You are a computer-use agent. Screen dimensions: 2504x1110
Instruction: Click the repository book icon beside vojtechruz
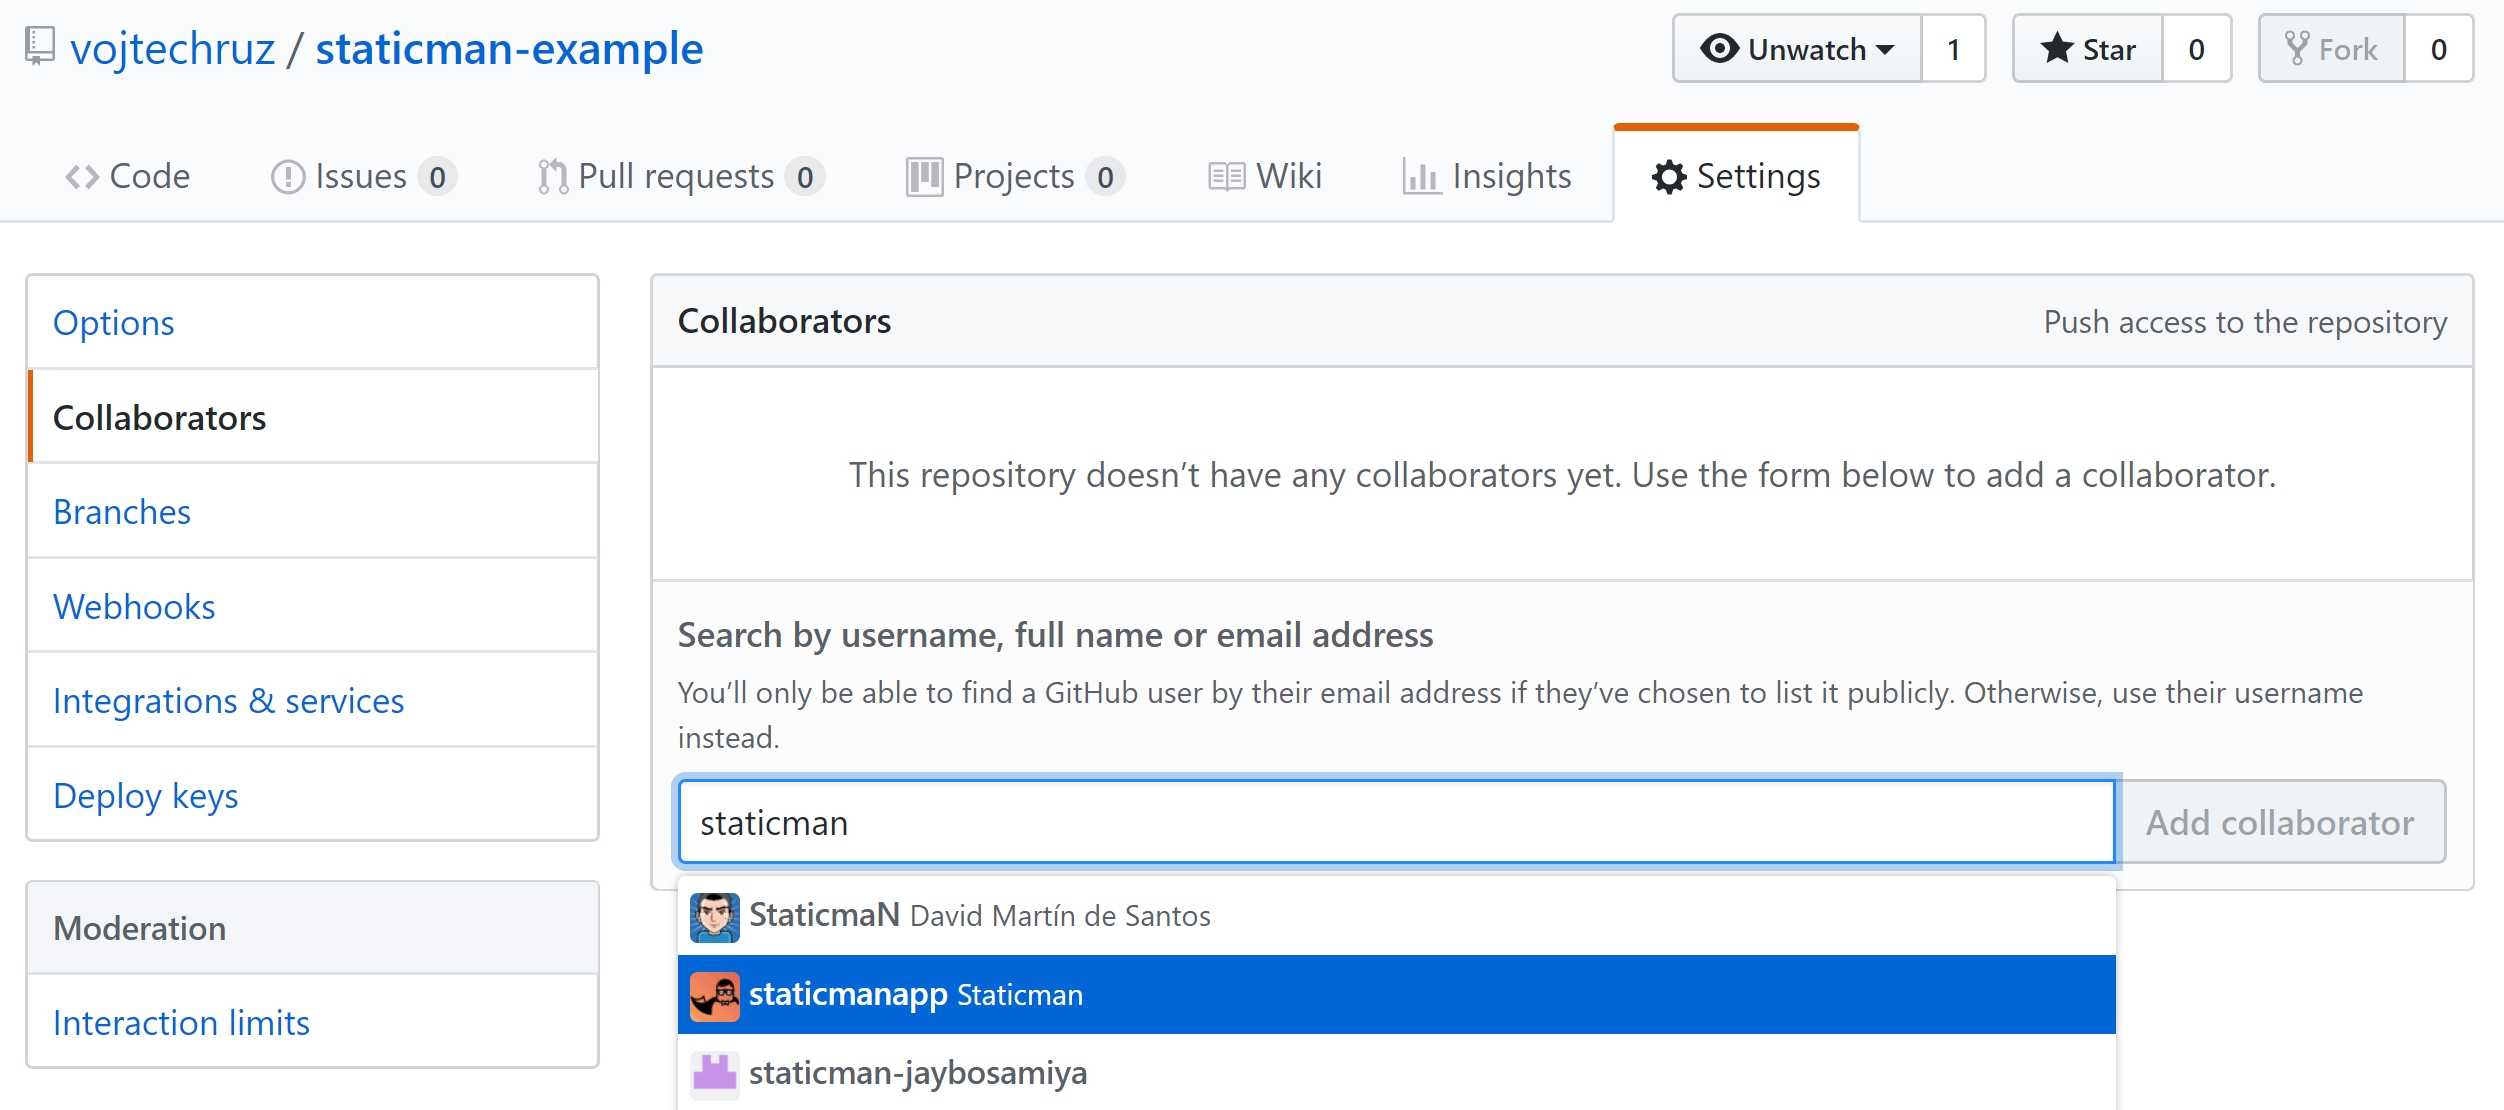tap(40, 47)
